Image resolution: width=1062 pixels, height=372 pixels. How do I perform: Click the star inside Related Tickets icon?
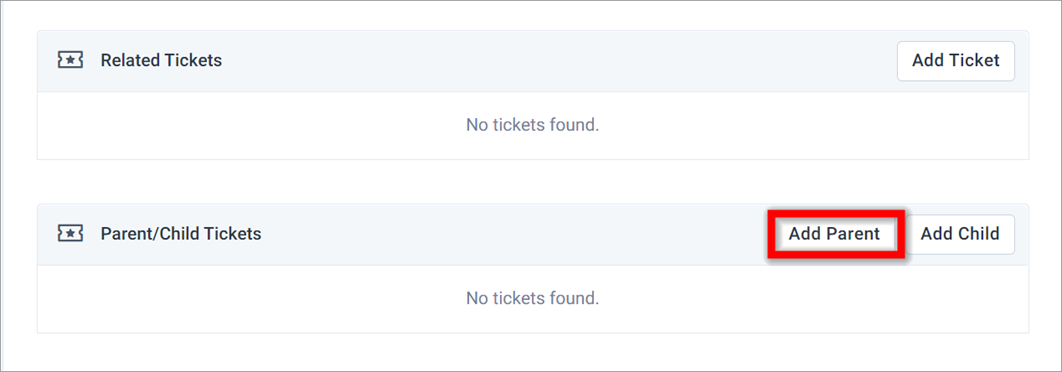pos(70,60)
